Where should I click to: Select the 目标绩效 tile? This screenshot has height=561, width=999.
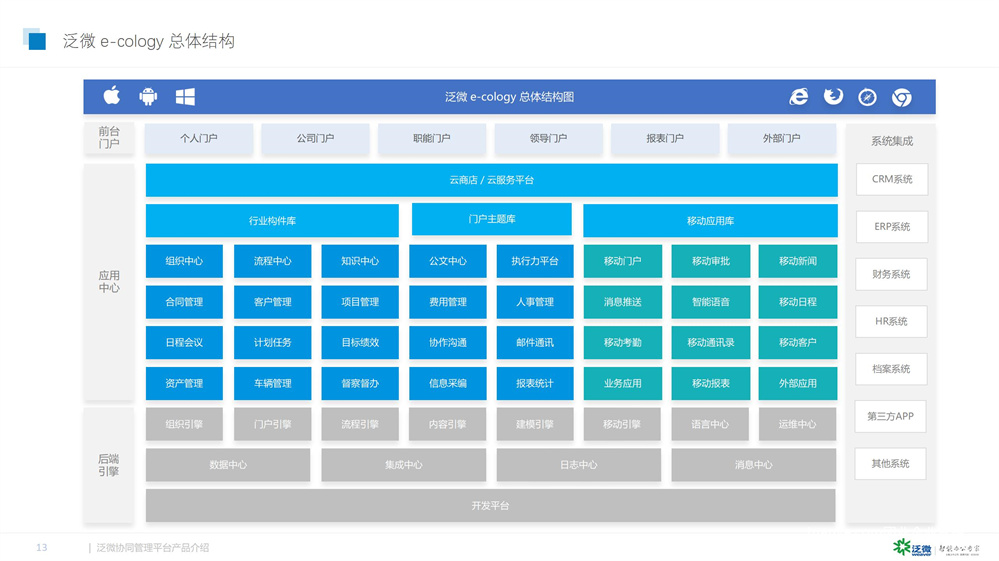click(360, 343)
